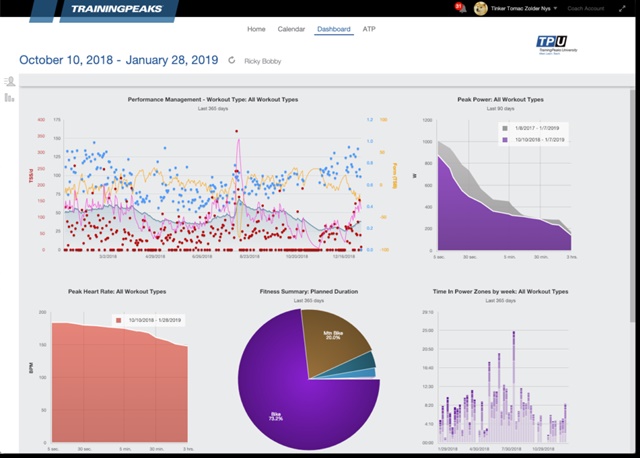Switch to the Calendar tab

291,30
